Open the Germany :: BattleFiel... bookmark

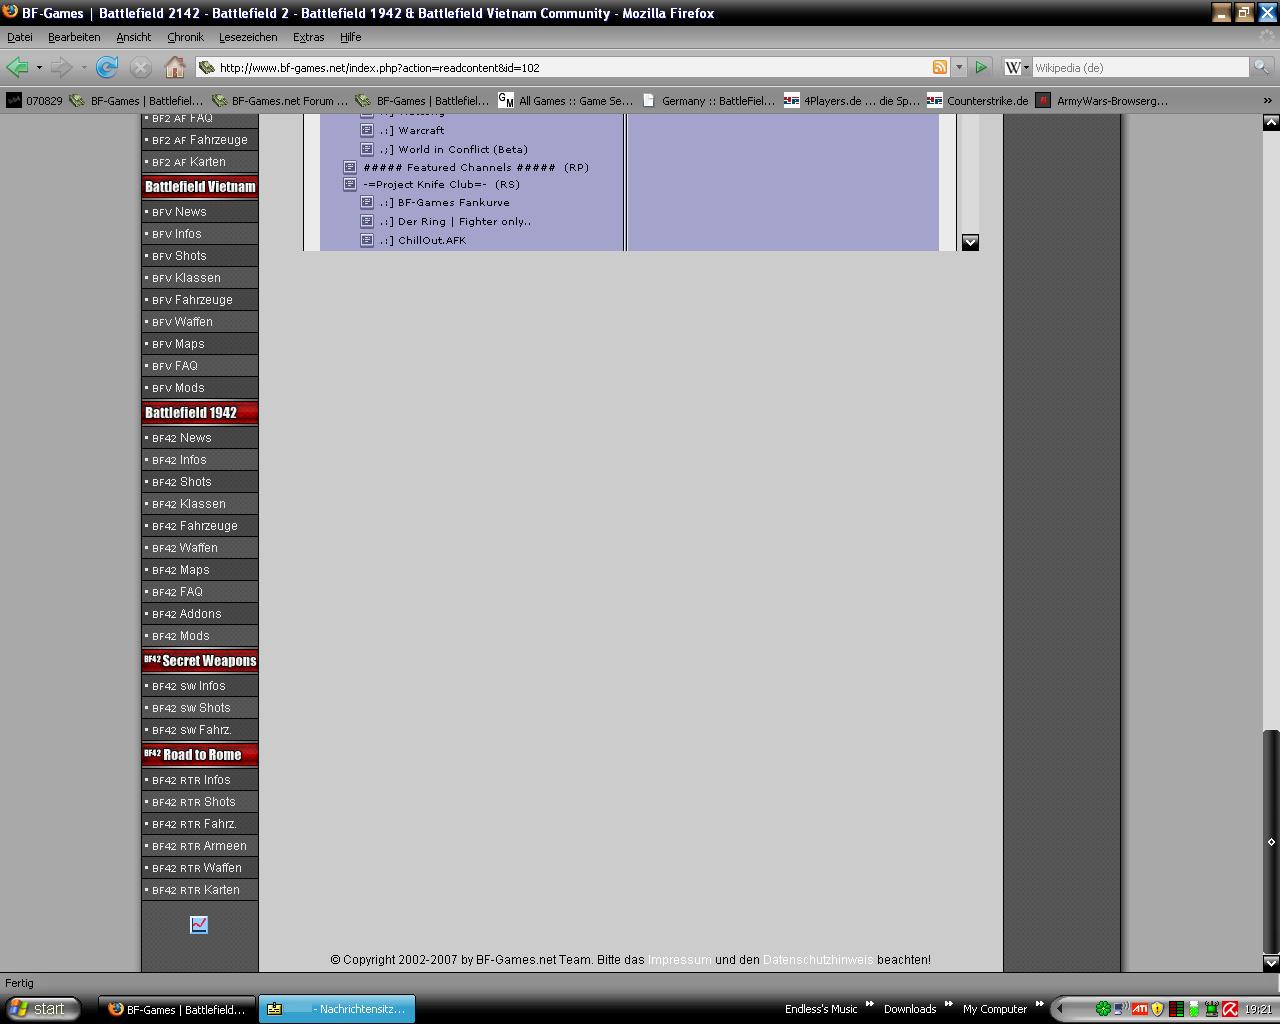708,100
